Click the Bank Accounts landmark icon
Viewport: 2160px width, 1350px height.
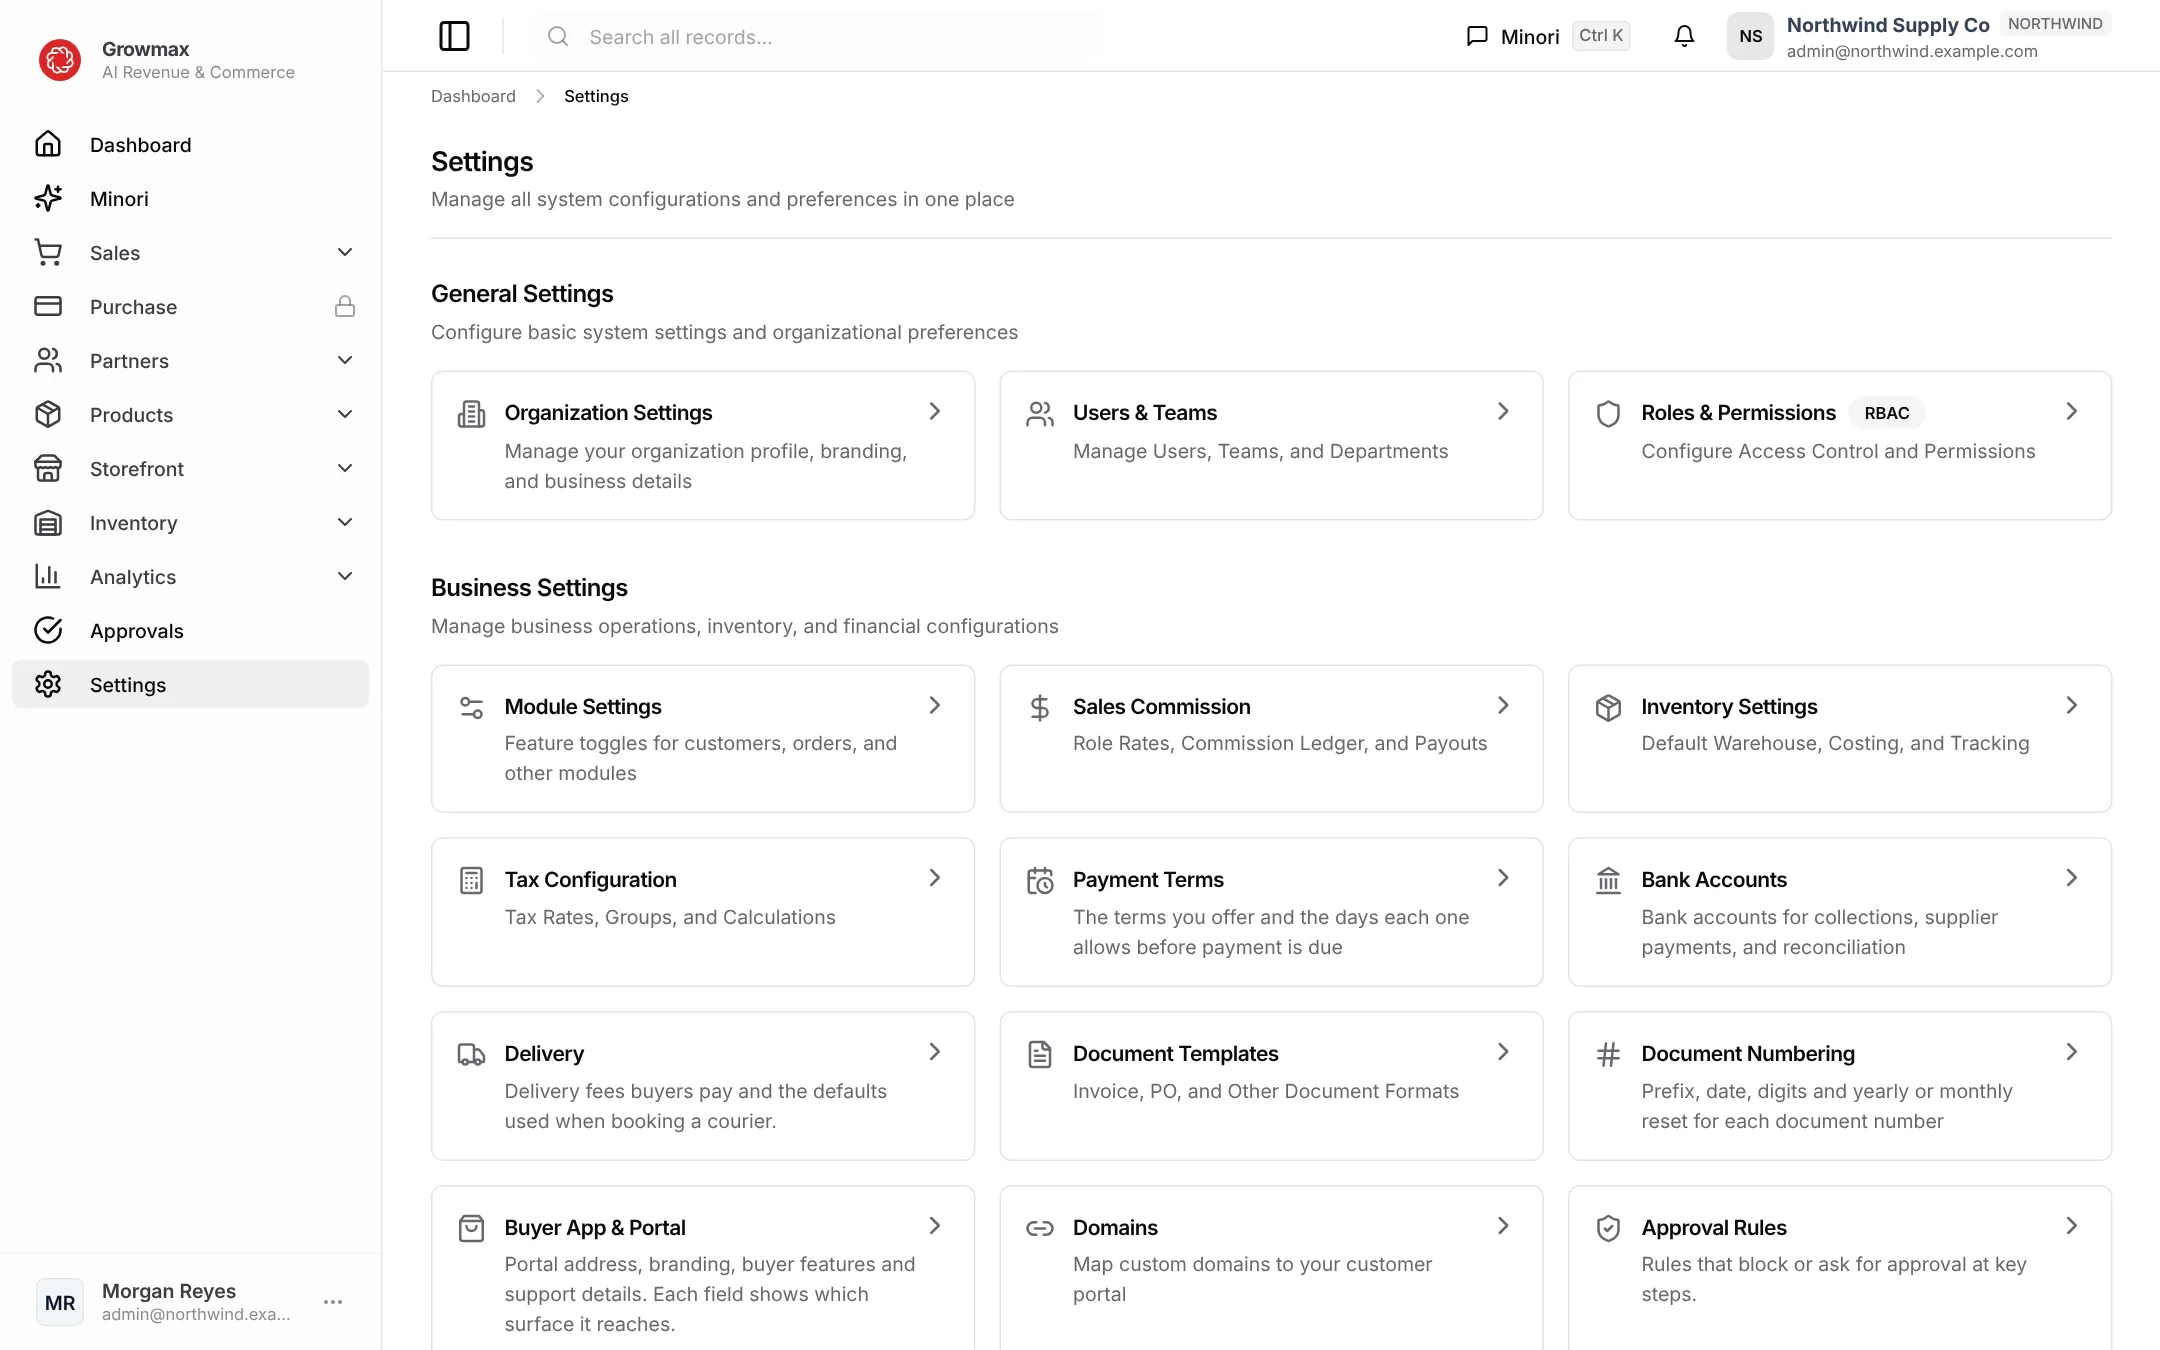click(x=1608, y=880)
